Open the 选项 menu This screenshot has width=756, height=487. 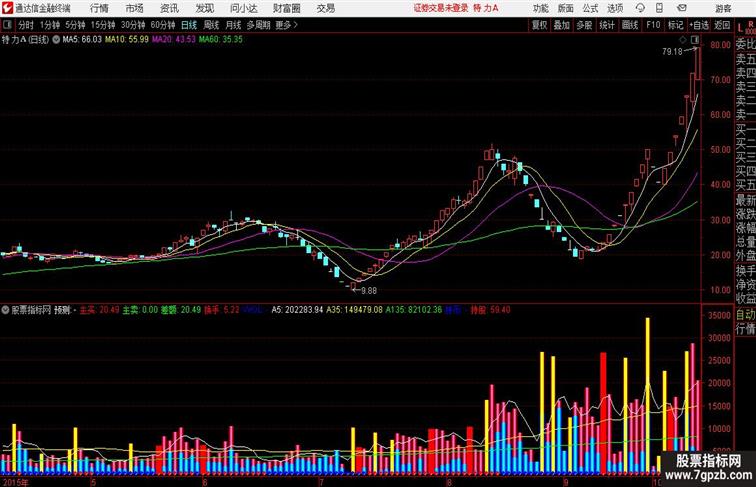pos(615,8)
